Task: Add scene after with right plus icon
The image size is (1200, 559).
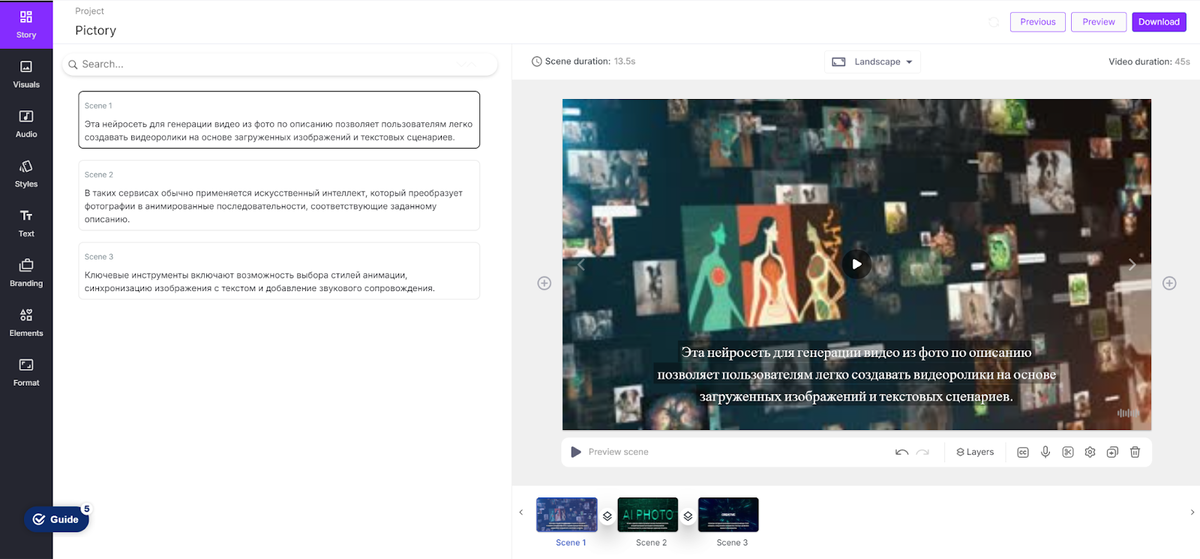Action: coord(1169,283)
